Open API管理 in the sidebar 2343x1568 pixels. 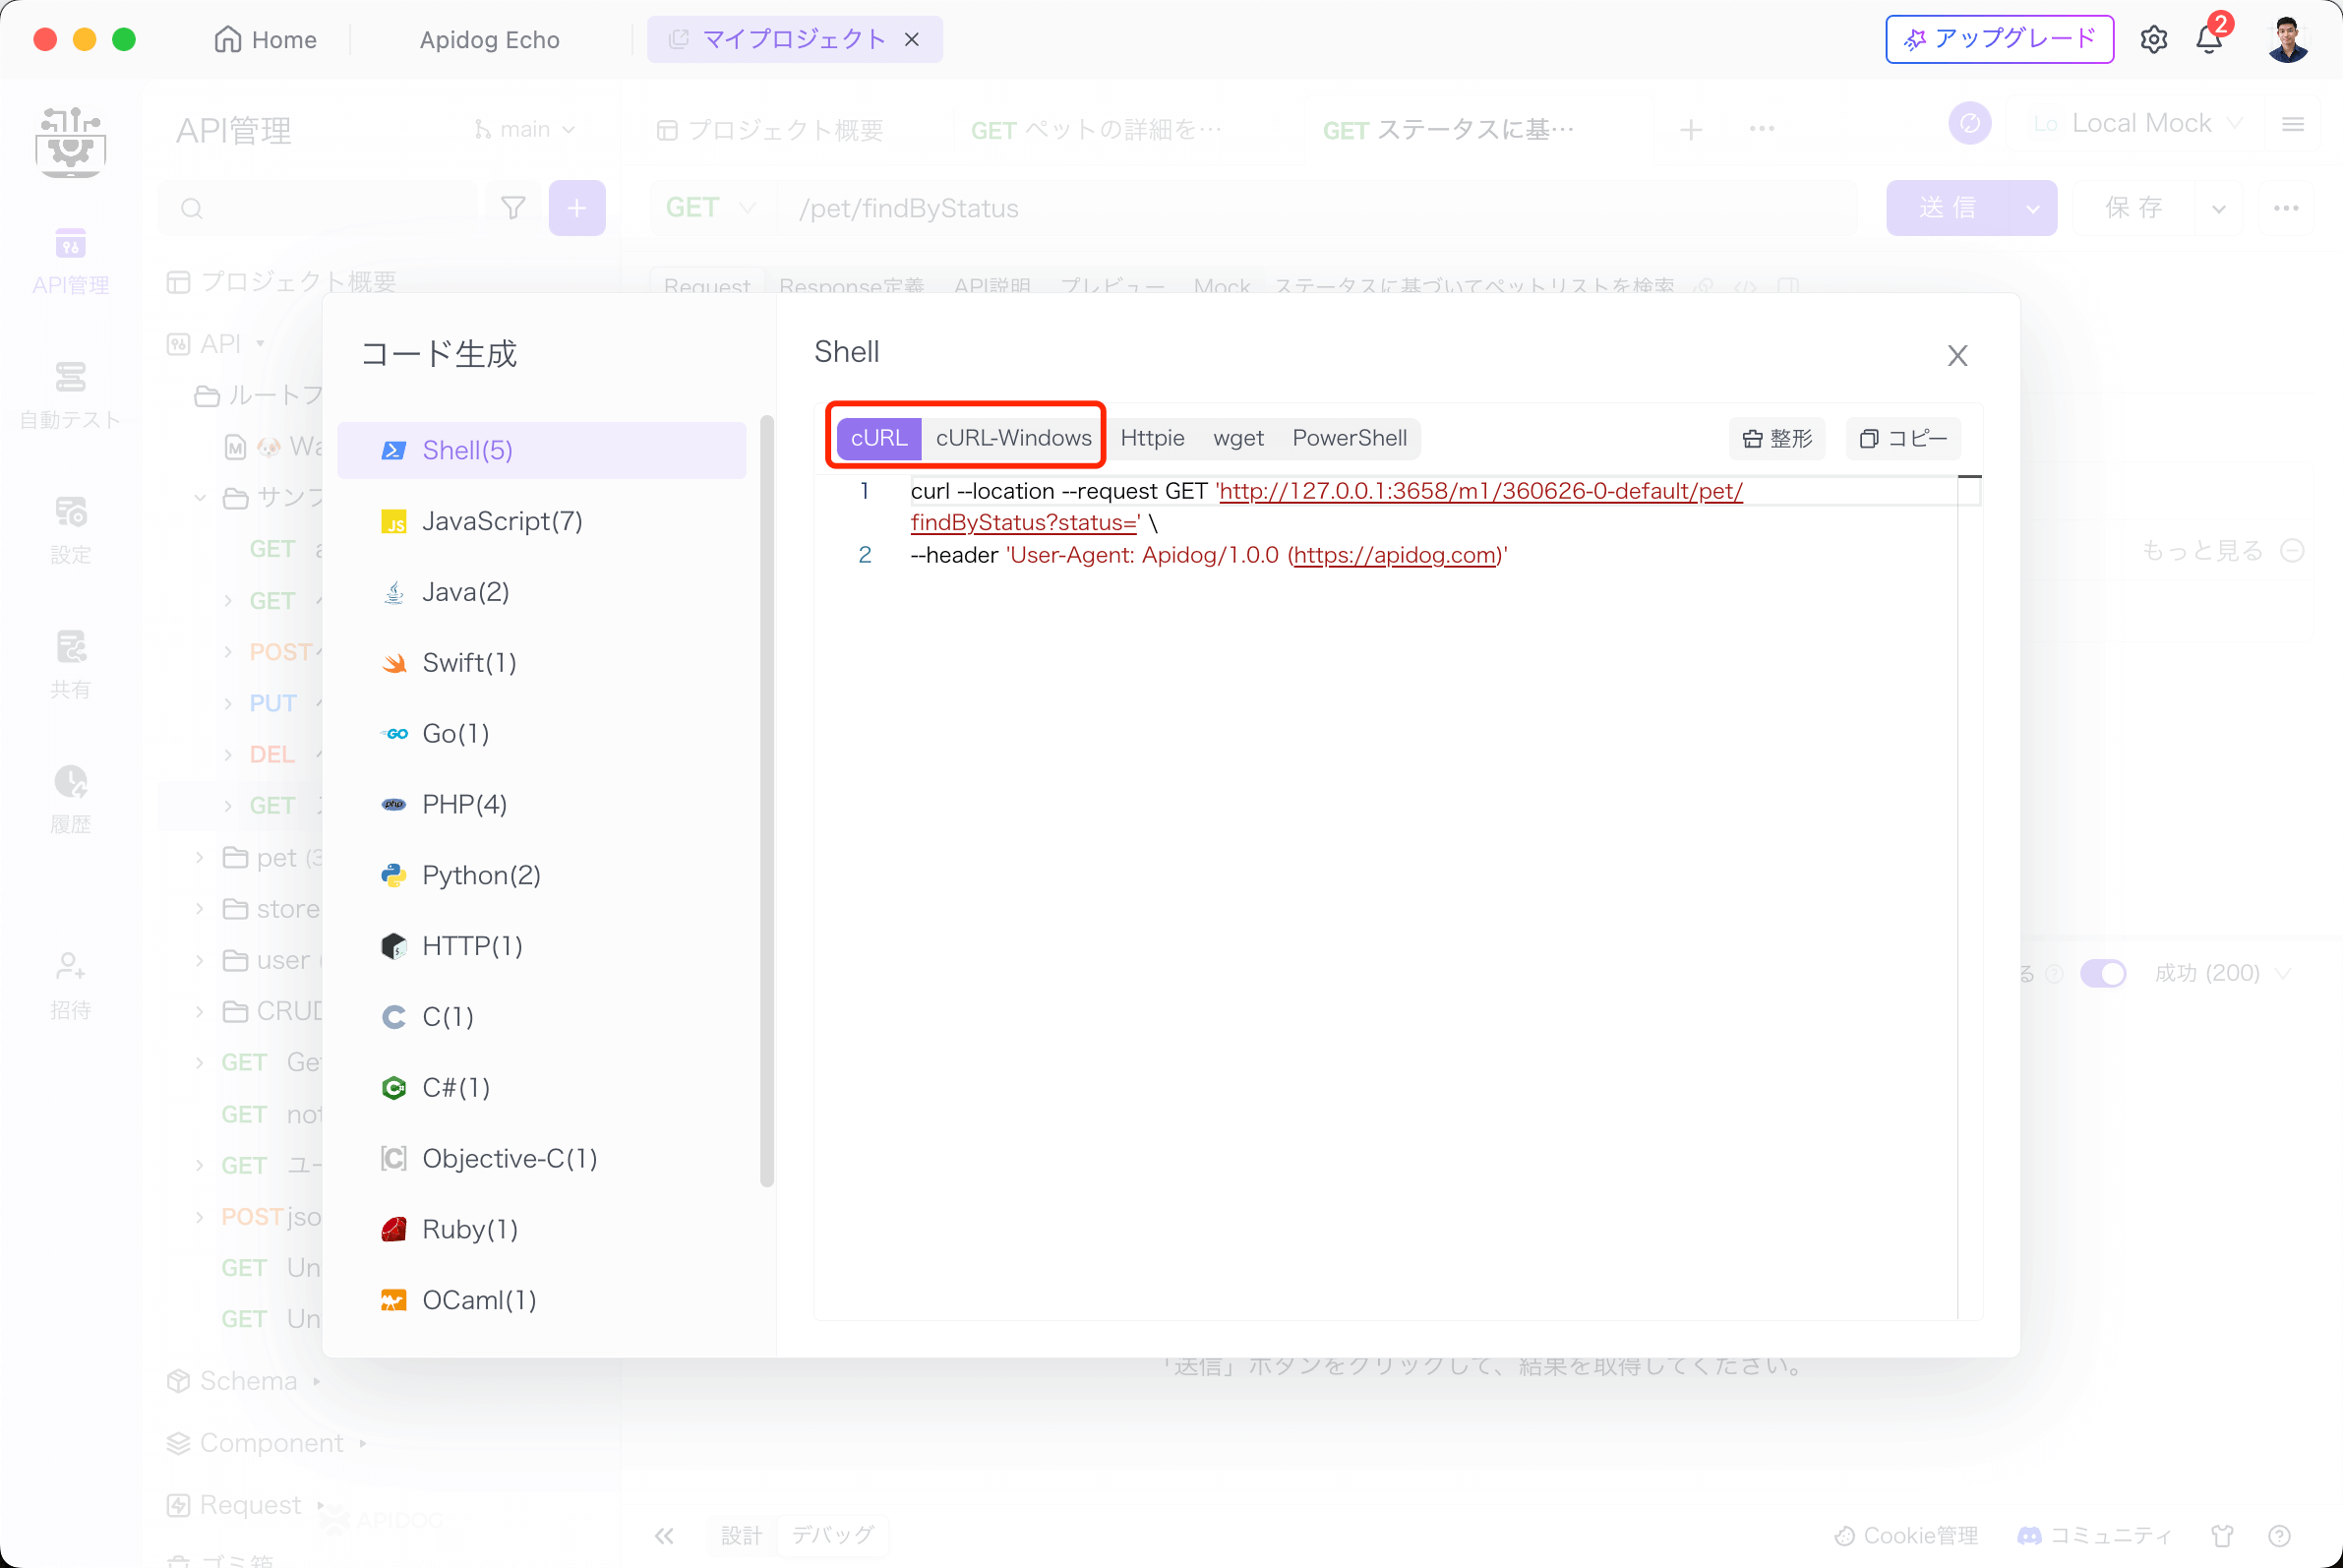tap(70, 261)
